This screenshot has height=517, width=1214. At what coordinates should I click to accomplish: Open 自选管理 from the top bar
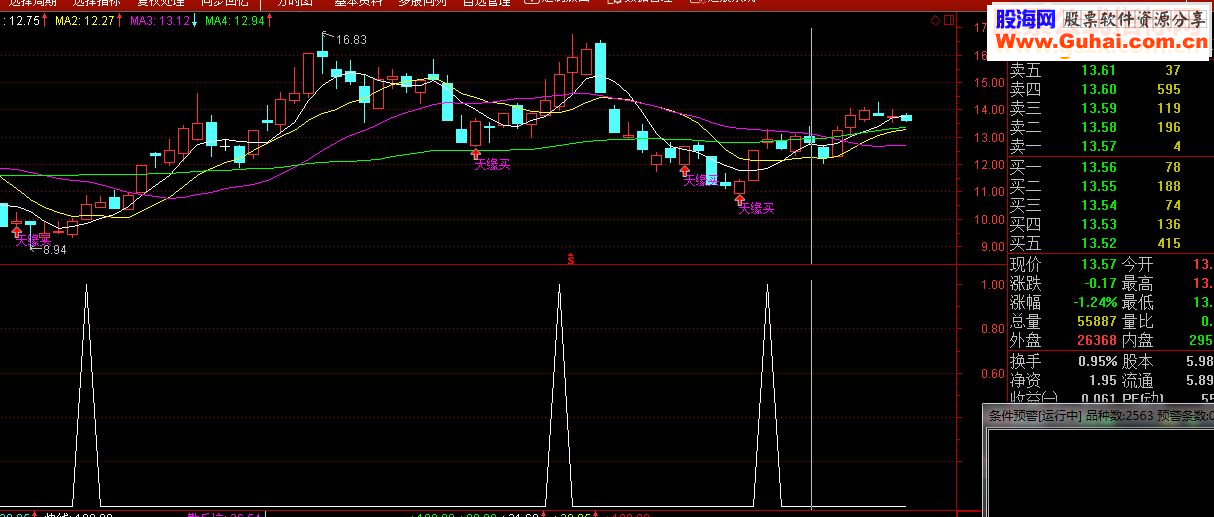click(487, 3)
